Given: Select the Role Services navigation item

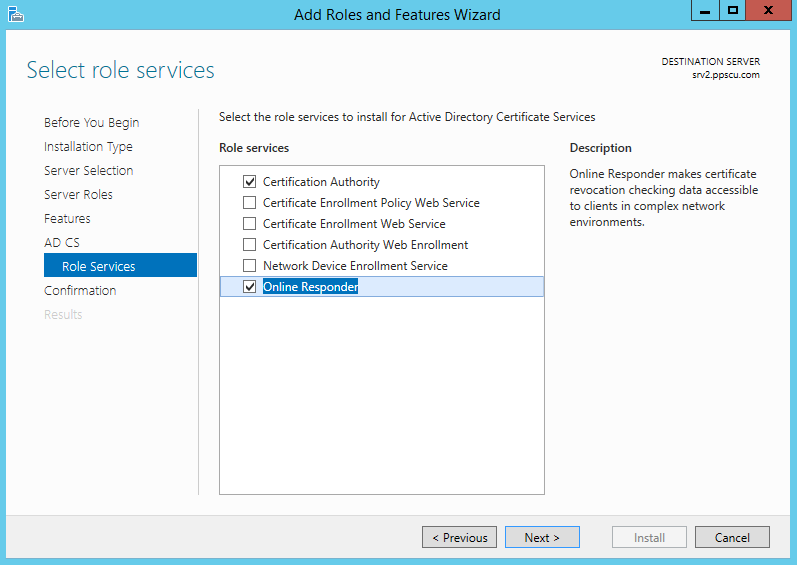Looking at the screenshot, I should pos(120,265).
